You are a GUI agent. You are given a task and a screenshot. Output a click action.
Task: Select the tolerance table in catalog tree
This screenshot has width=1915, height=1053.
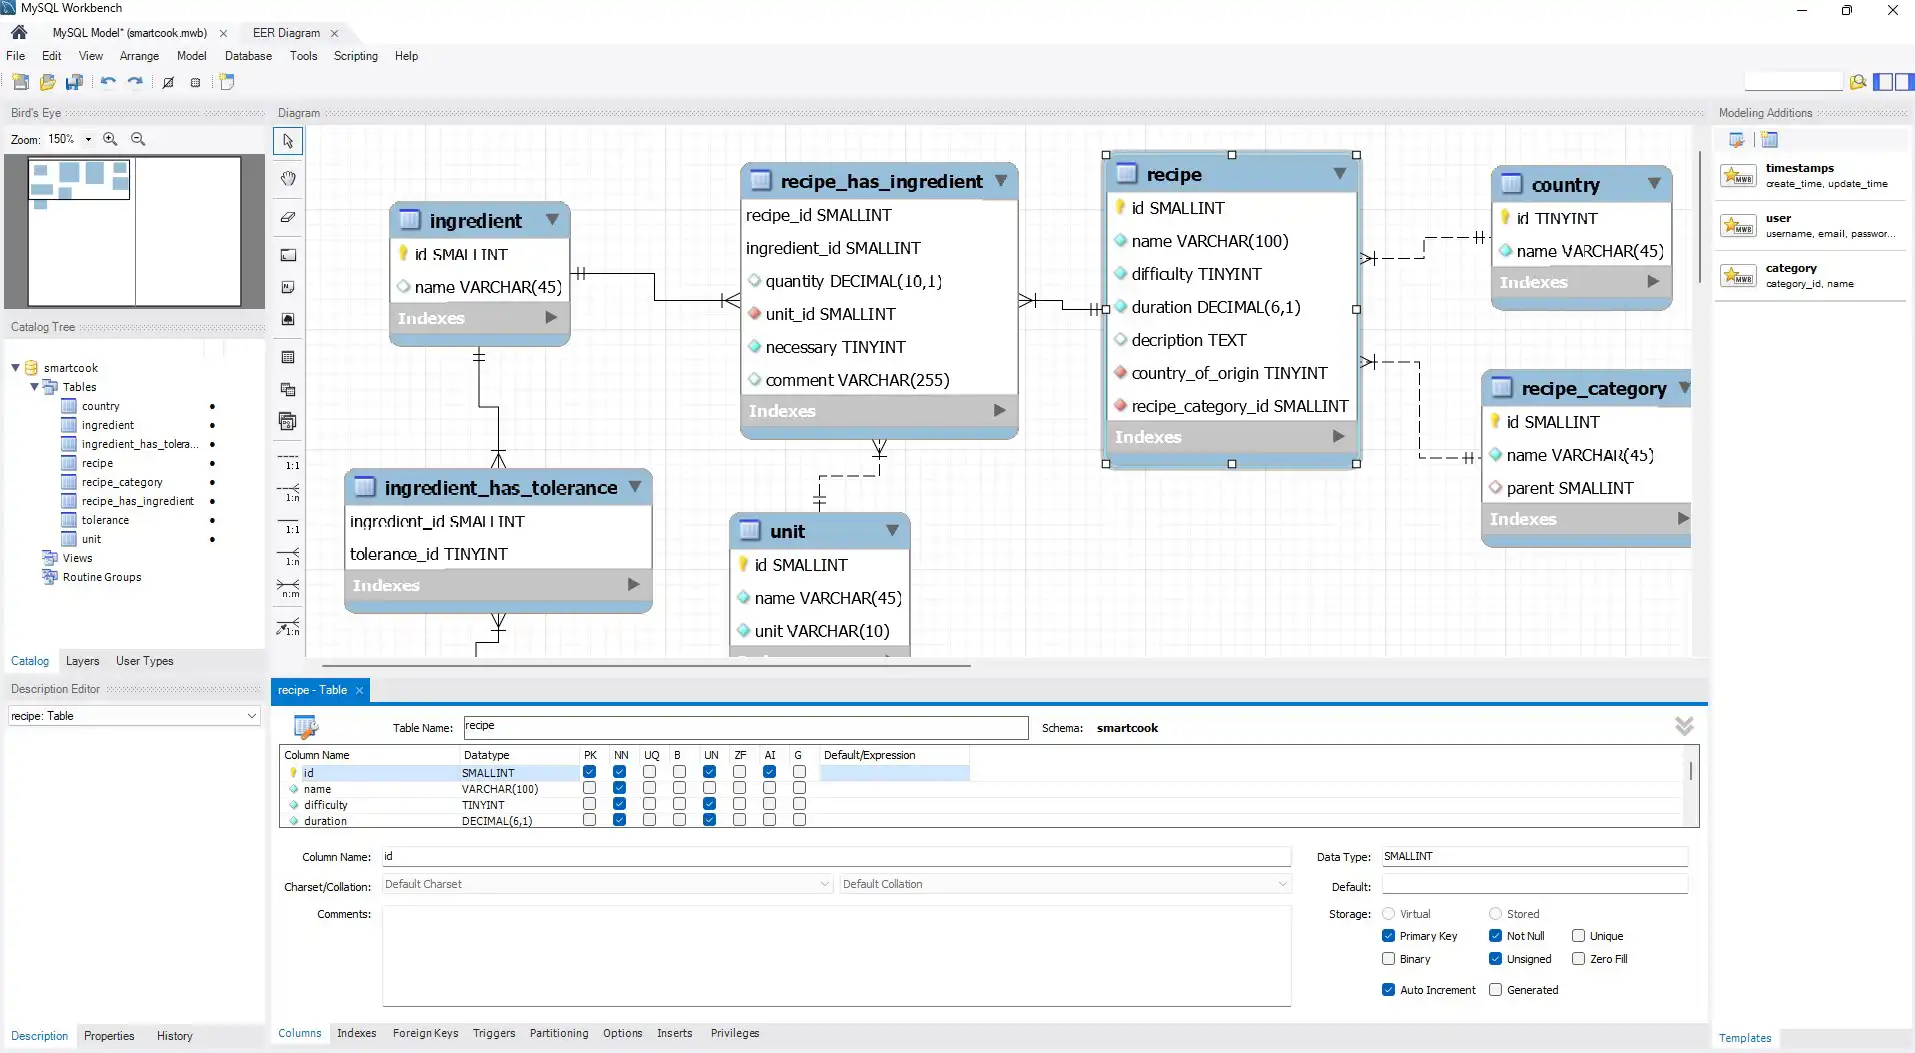point(104,520)
